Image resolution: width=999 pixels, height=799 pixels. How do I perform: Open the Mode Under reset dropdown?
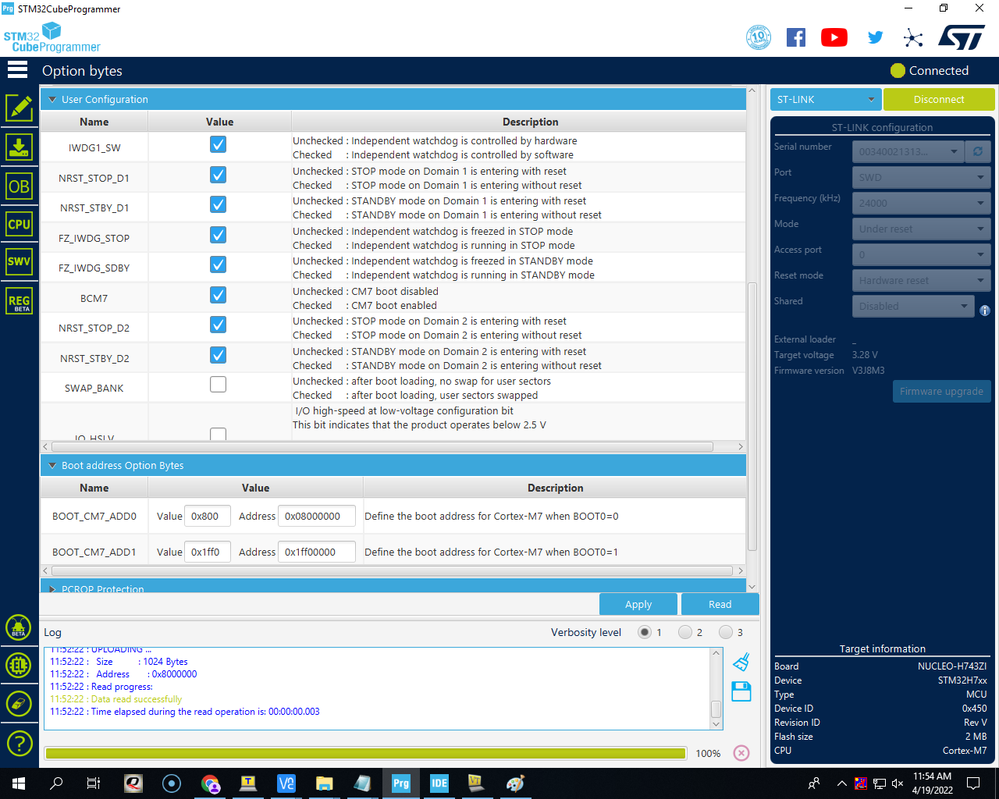(921, 228)
